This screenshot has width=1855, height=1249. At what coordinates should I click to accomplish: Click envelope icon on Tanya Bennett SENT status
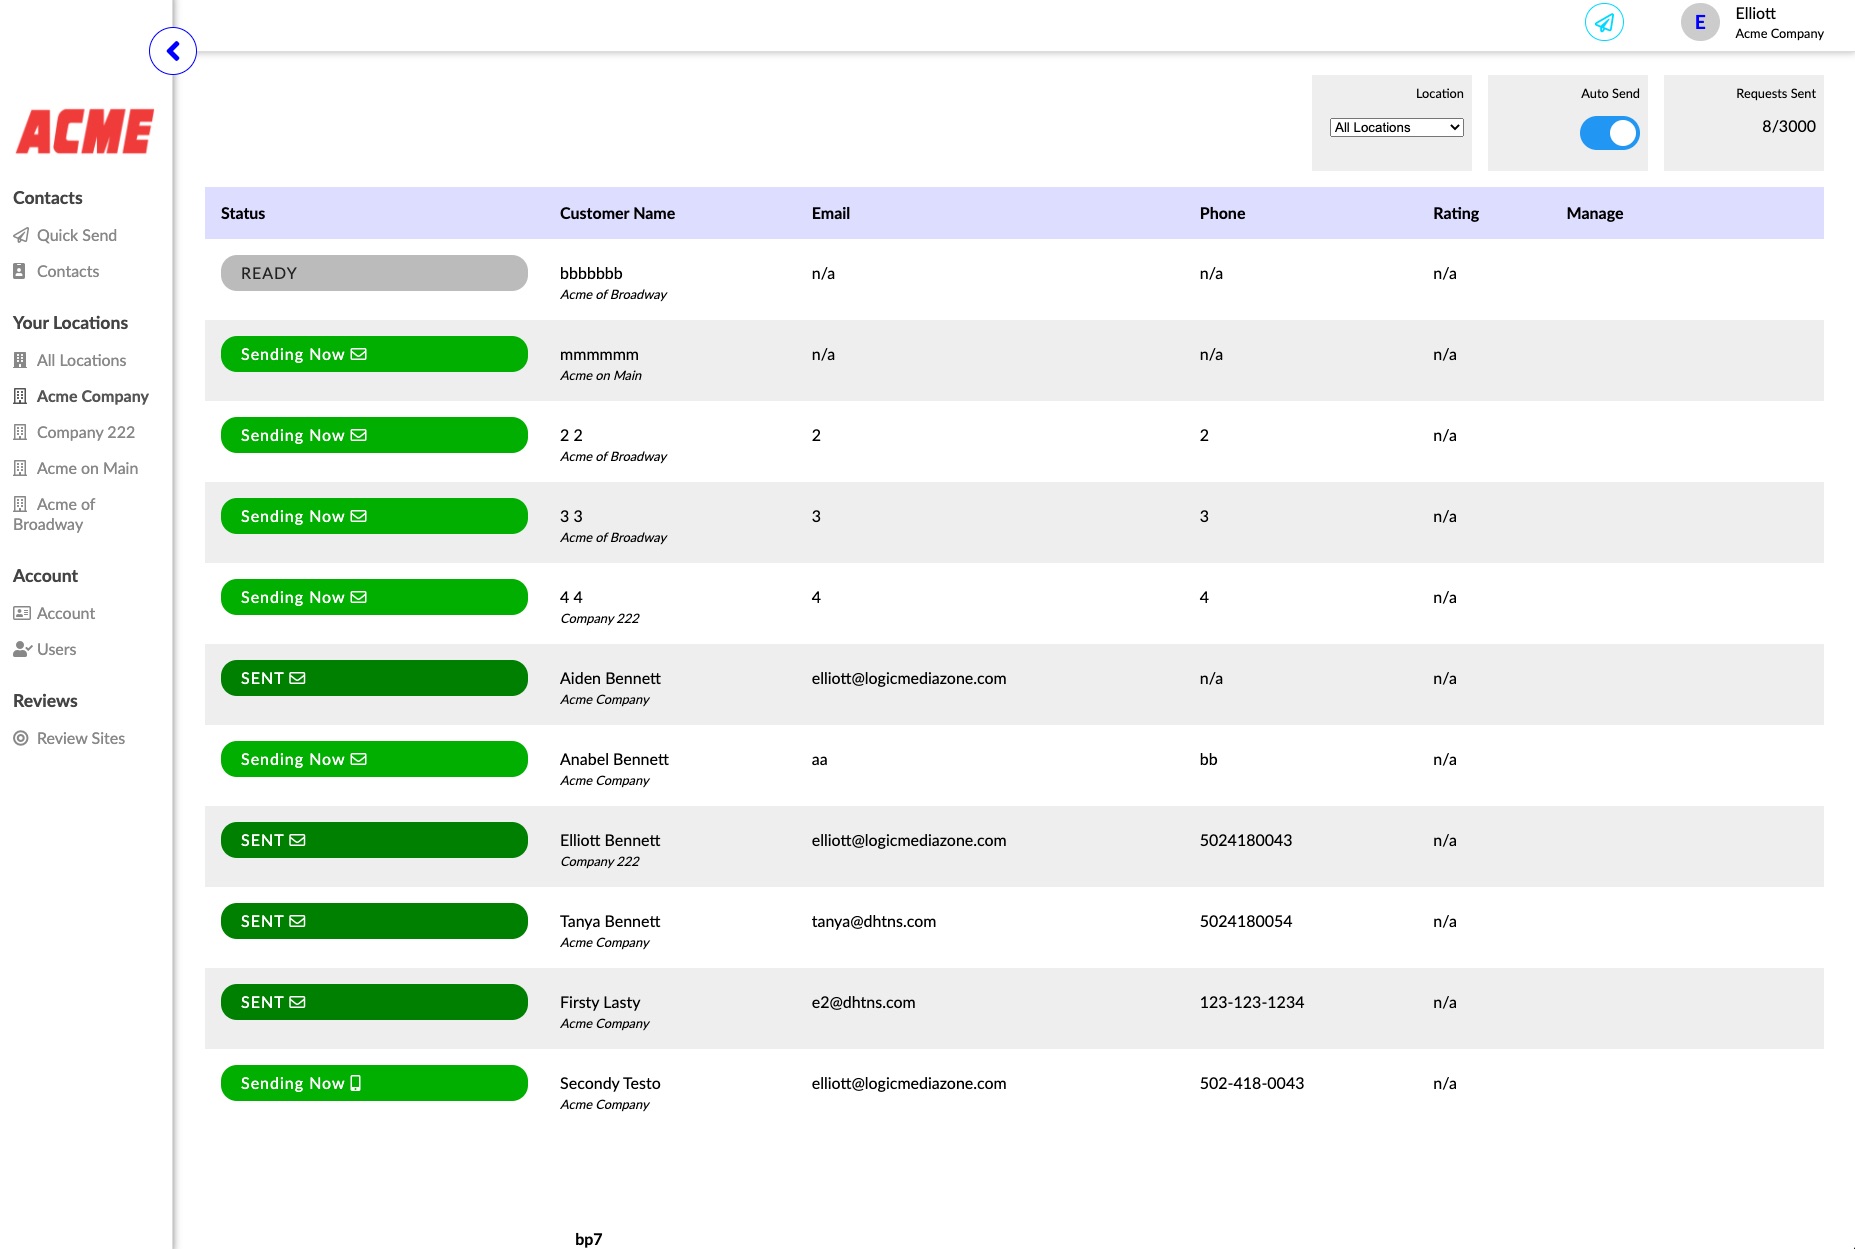[297, 921]
